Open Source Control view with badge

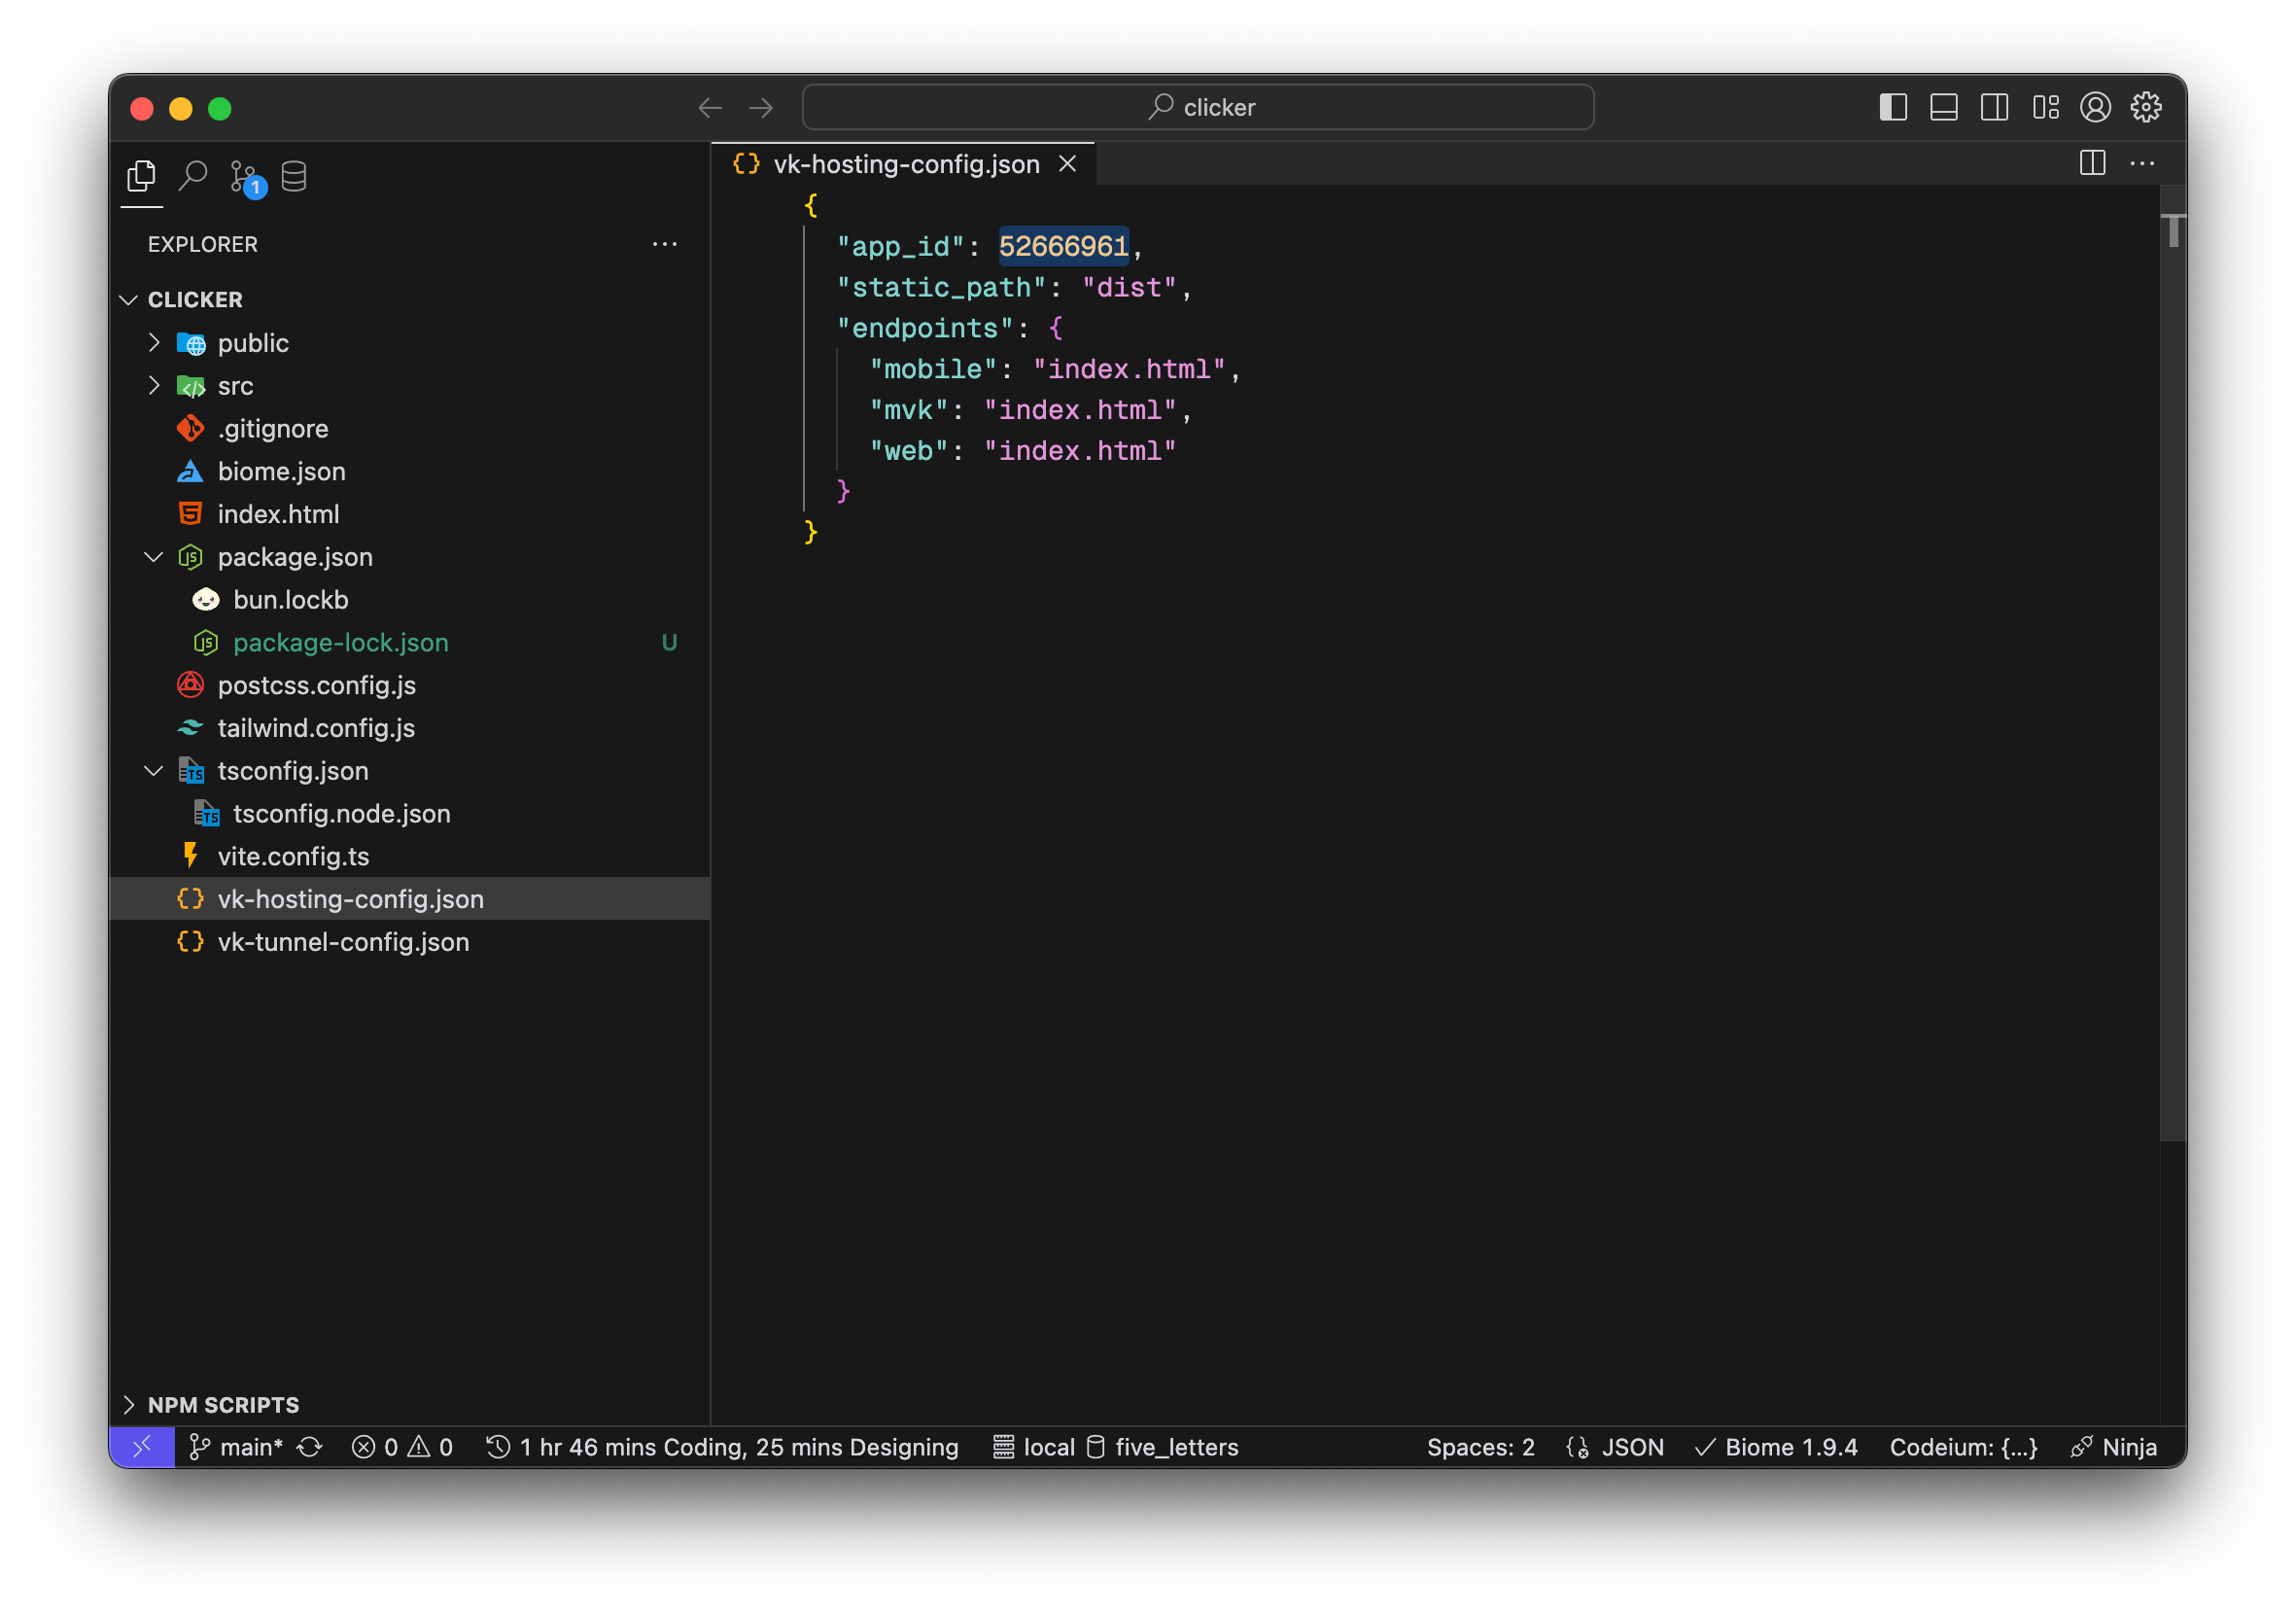tap(244, 177)
